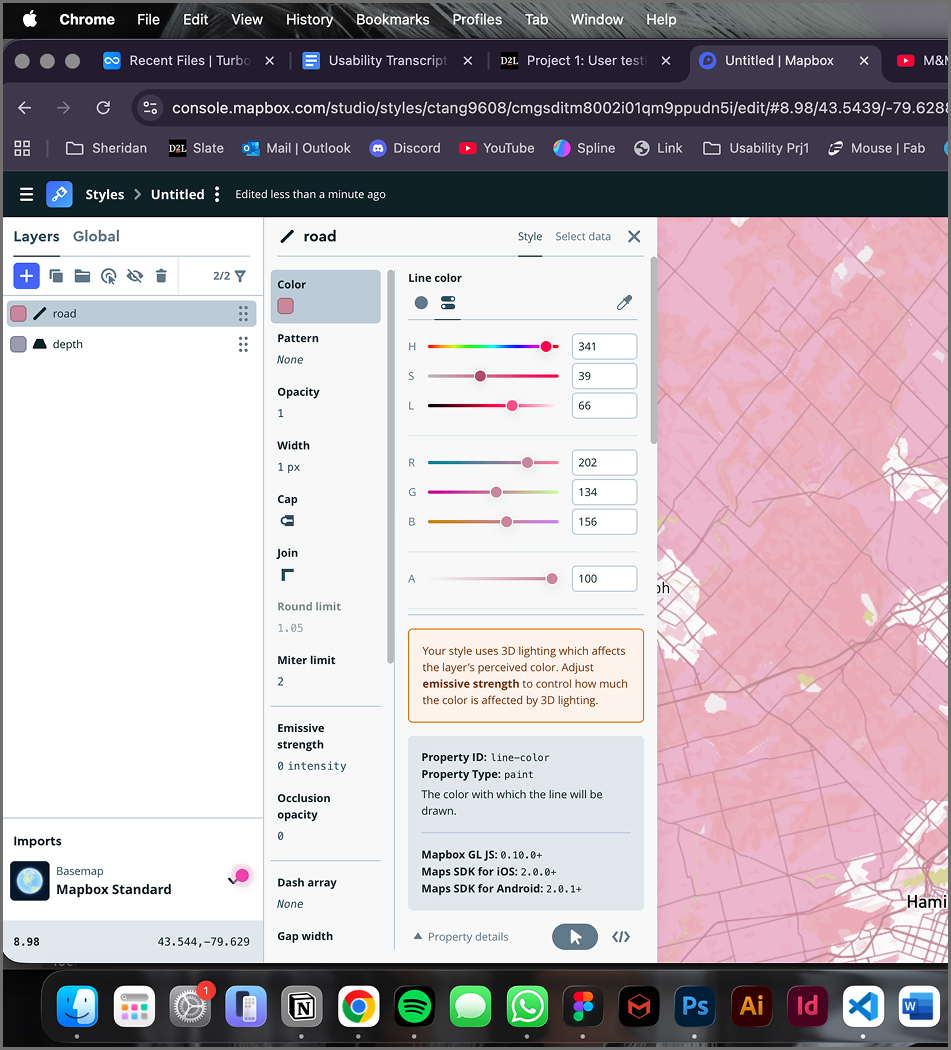Switch to the Global tab
The height and width of the screenshot is (1050, 951).
(x=96, y=236)
